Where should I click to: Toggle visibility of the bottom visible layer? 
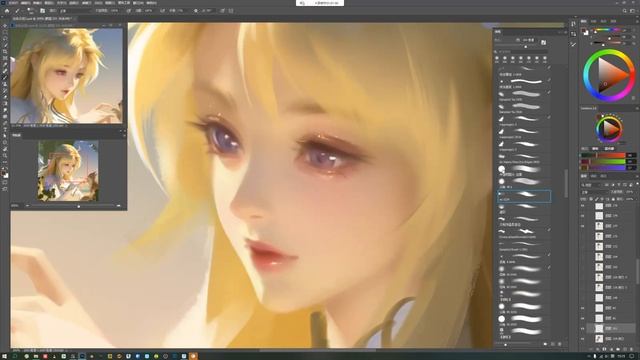click(x=583, y=338)
